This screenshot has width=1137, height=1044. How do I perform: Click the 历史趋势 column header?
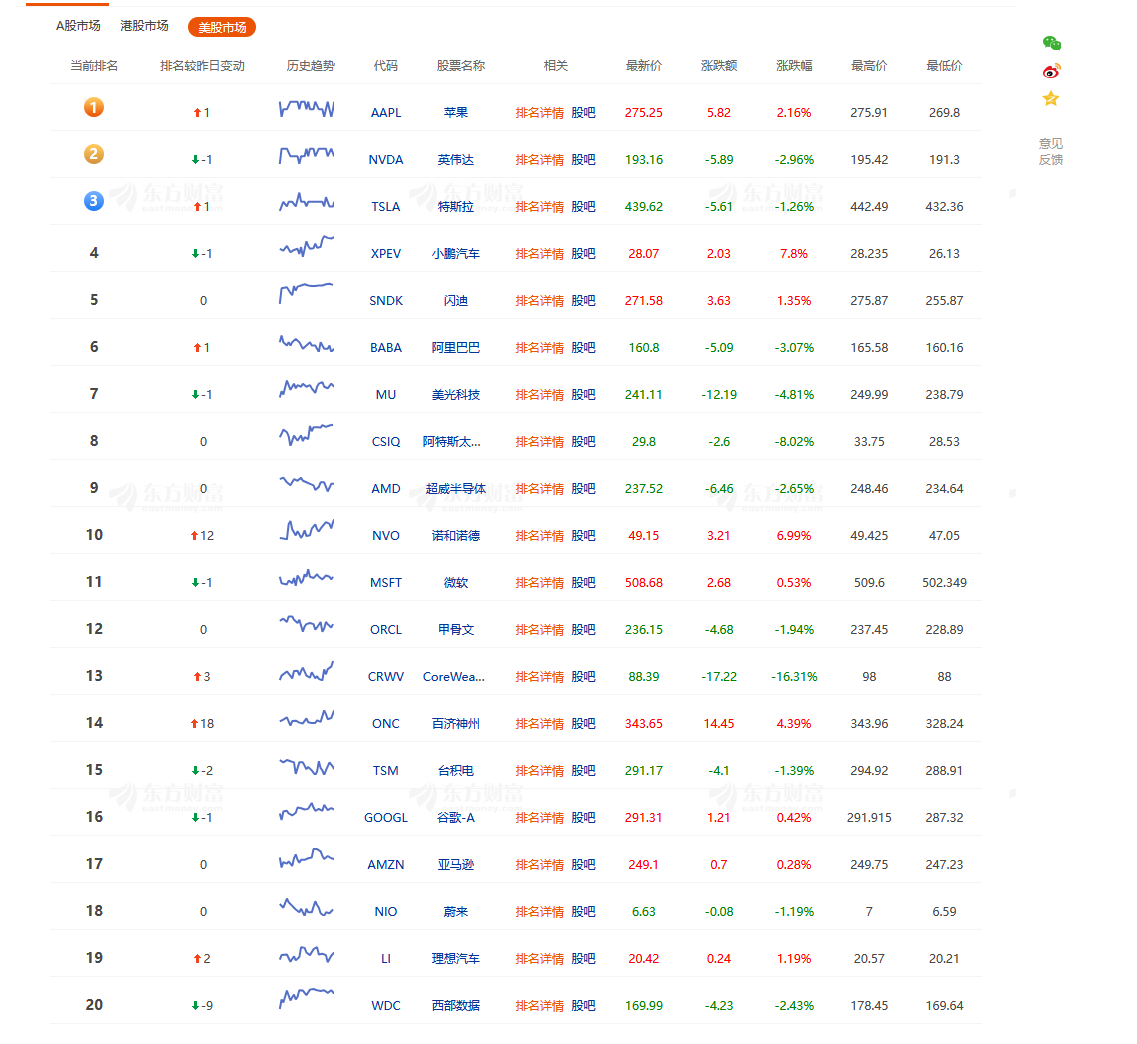point(310,66)
